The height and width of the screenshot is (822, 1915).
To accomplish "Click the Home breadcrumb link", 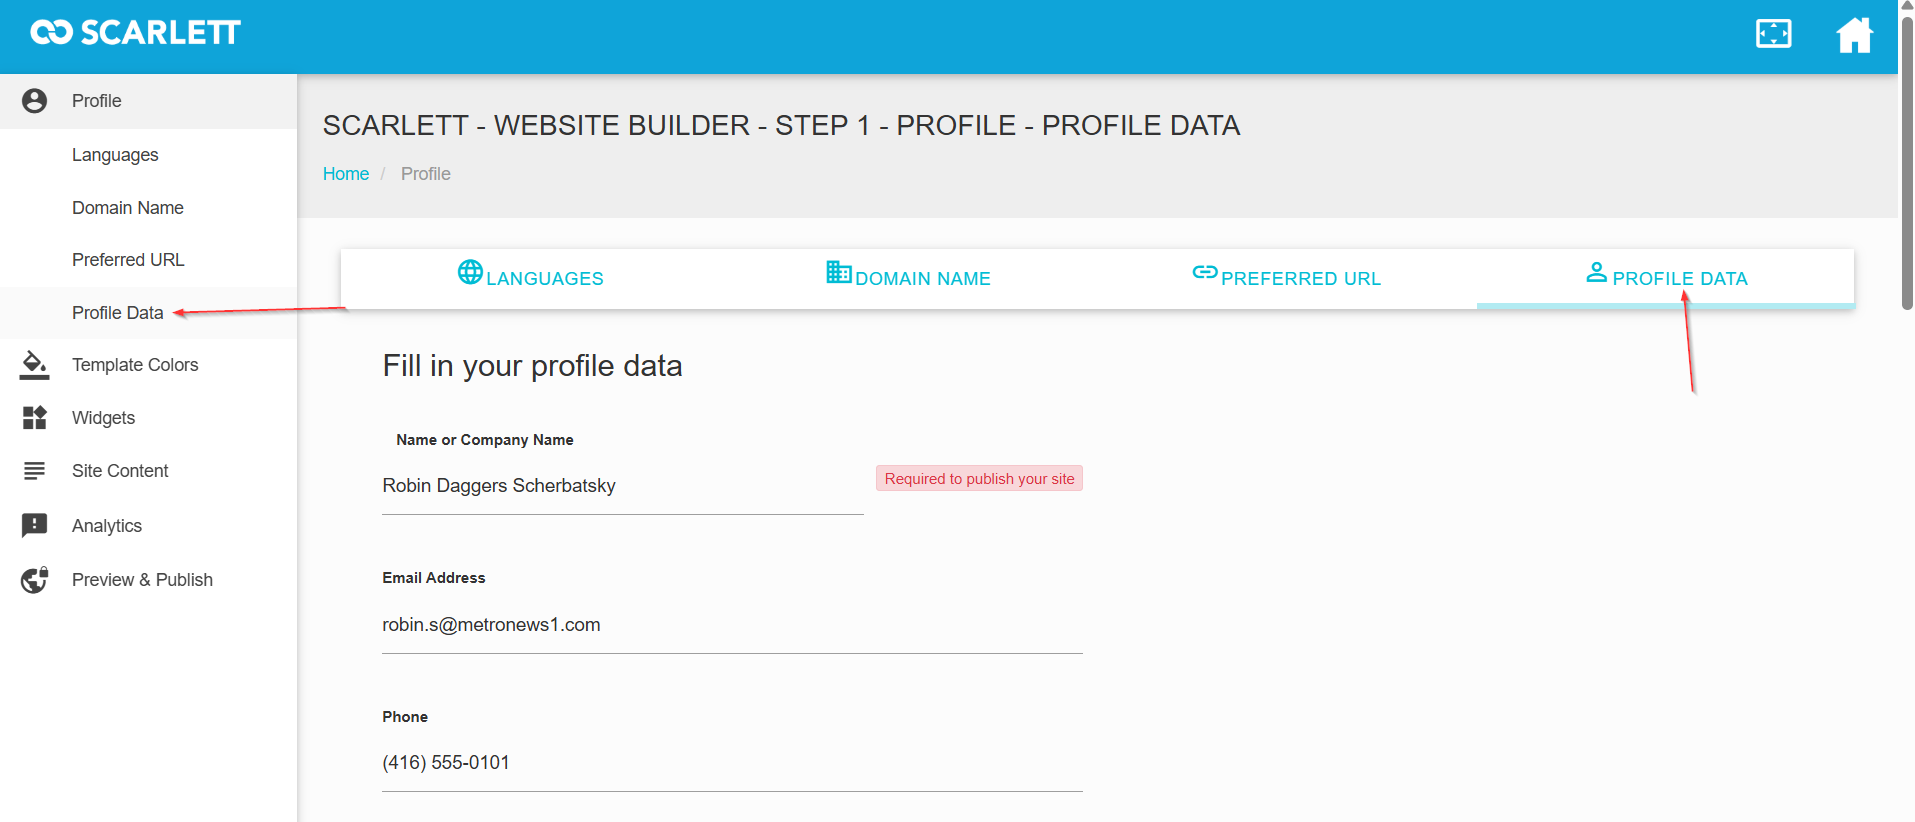I will pyautogui.click(x=346, y=174).
